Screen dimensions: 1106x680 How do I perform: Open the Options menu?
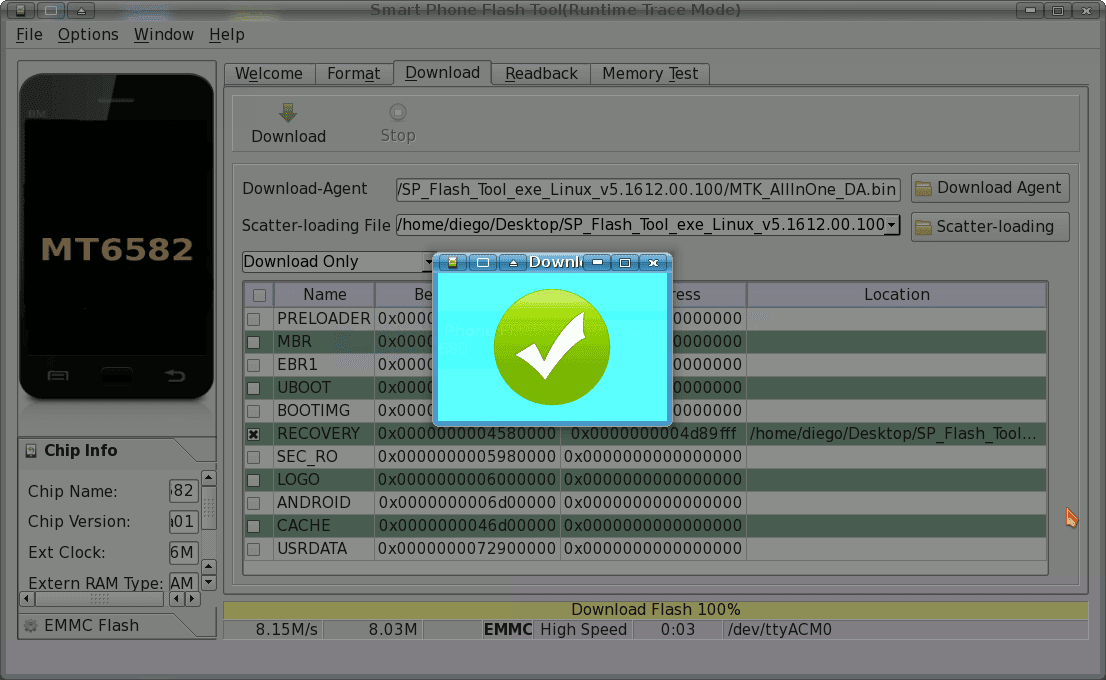[x=88, y=34]
